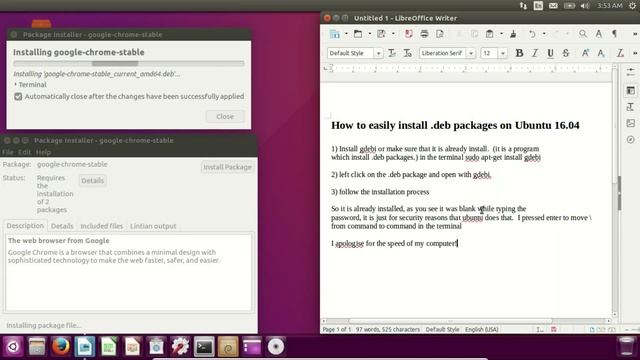Switch to the Details tab
Image resolution: width=640 pixels, height=360 pixels.
coord(62,226)
